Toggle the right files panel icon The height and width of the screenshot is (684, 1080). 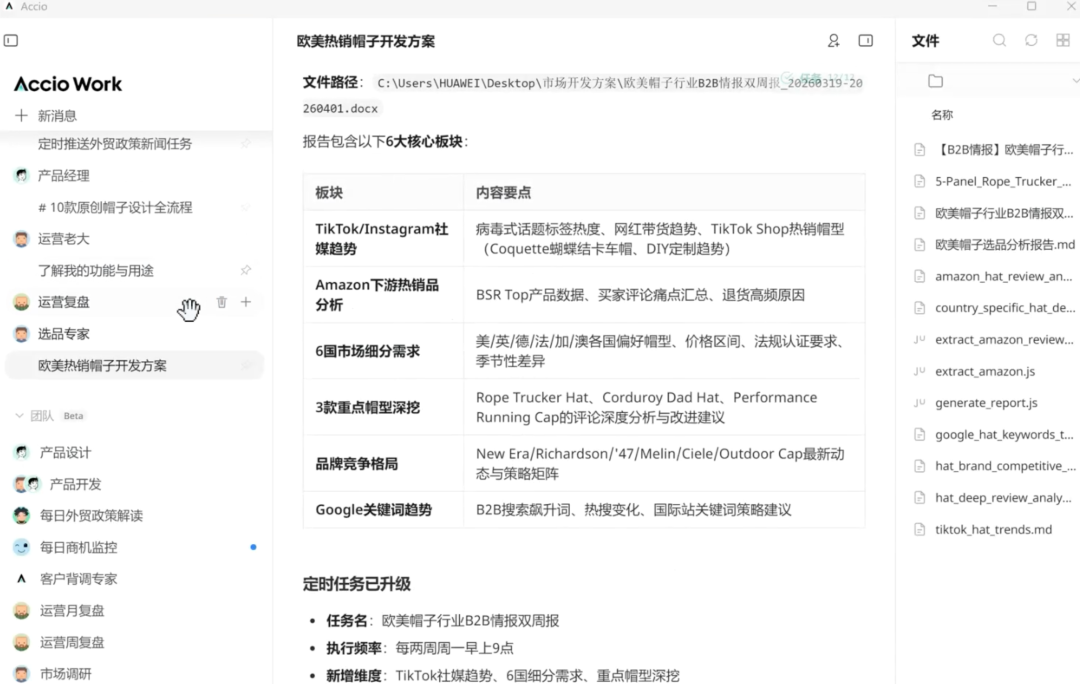pos(866,41)
